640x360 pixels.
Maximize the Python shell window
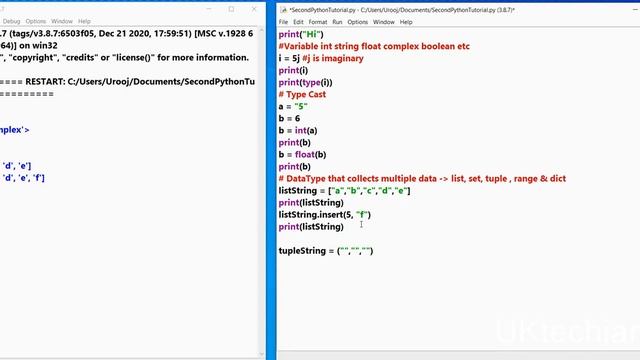coord(231,9)
